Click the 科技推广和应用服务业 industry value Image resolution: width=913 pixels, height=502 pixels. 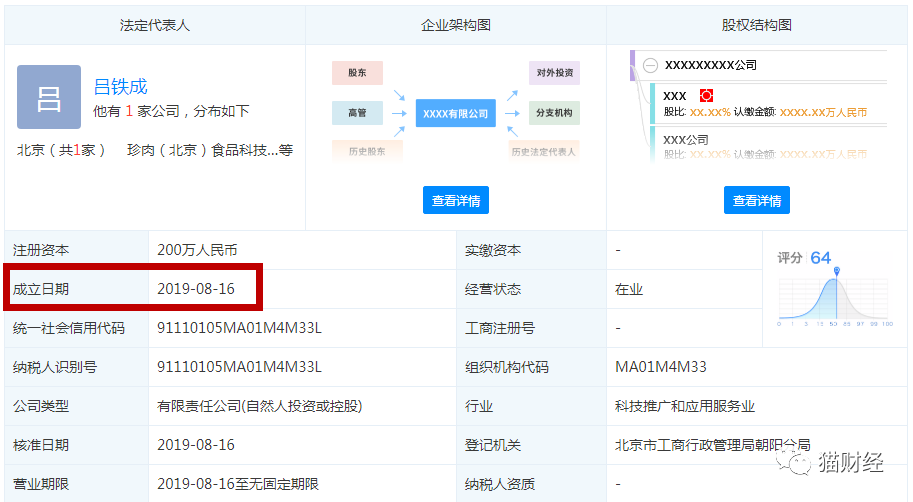[x=685, y=406]
